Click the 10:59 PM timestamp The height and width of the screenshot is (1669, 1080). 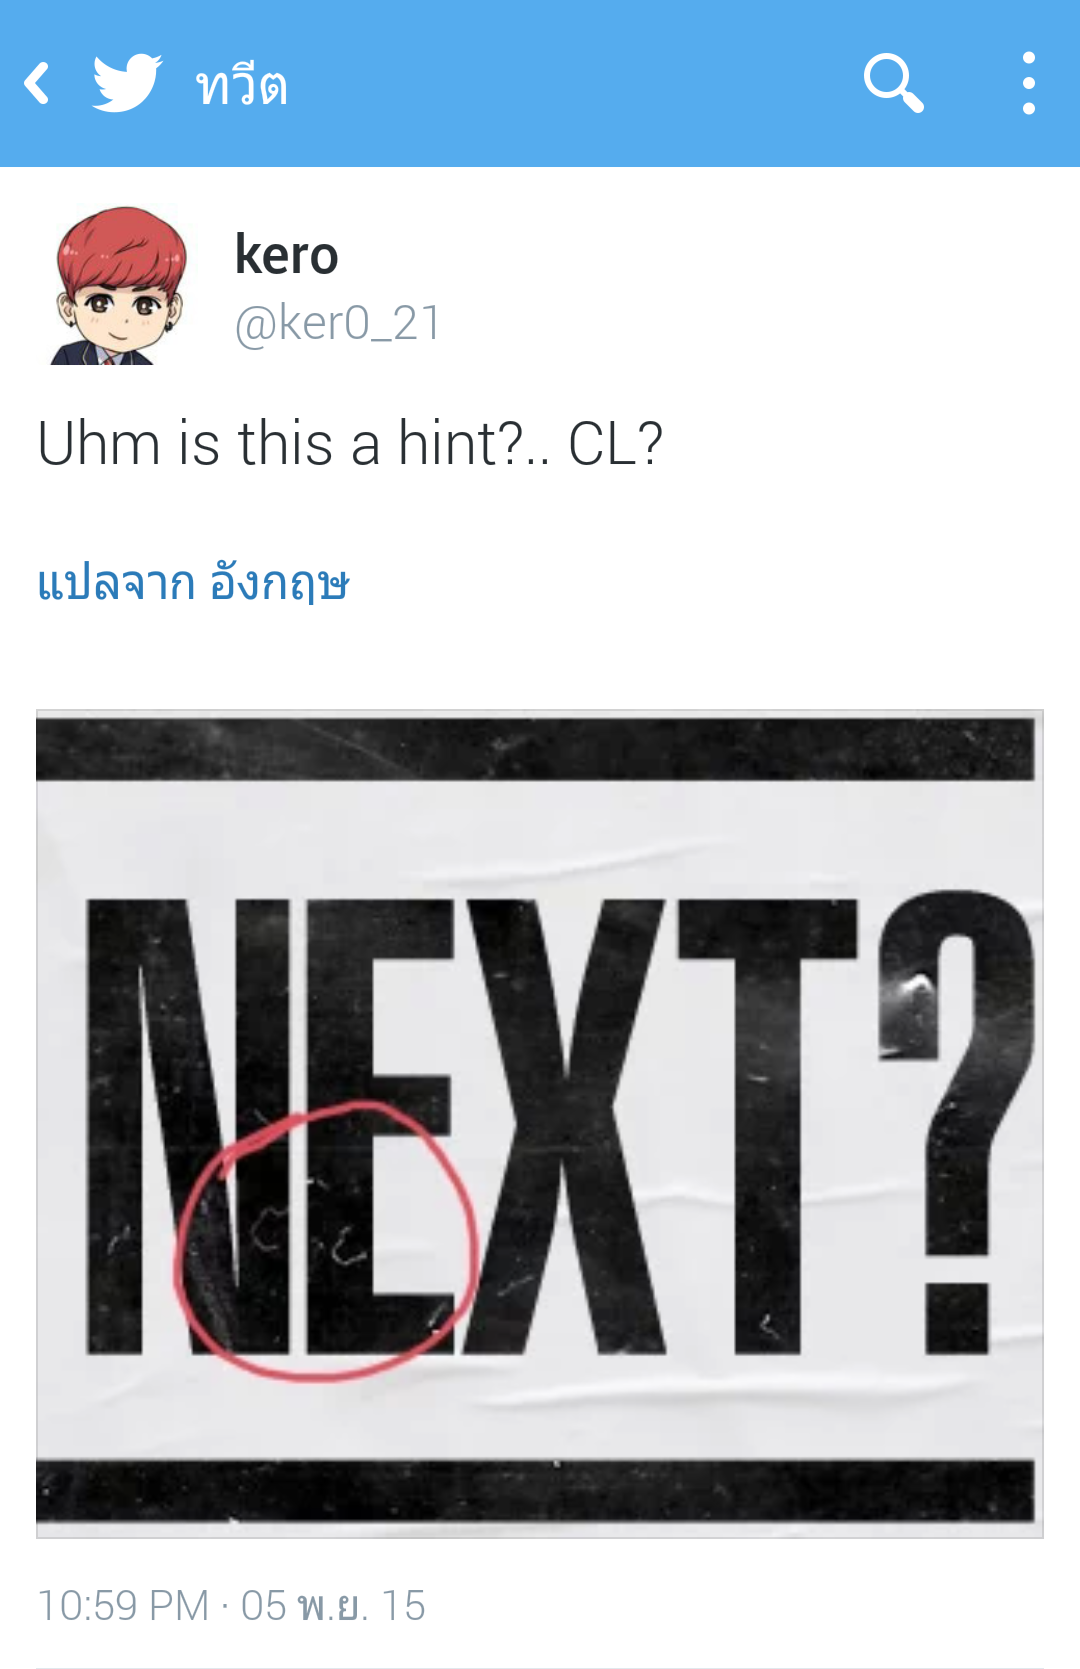tap(123, 1605)
